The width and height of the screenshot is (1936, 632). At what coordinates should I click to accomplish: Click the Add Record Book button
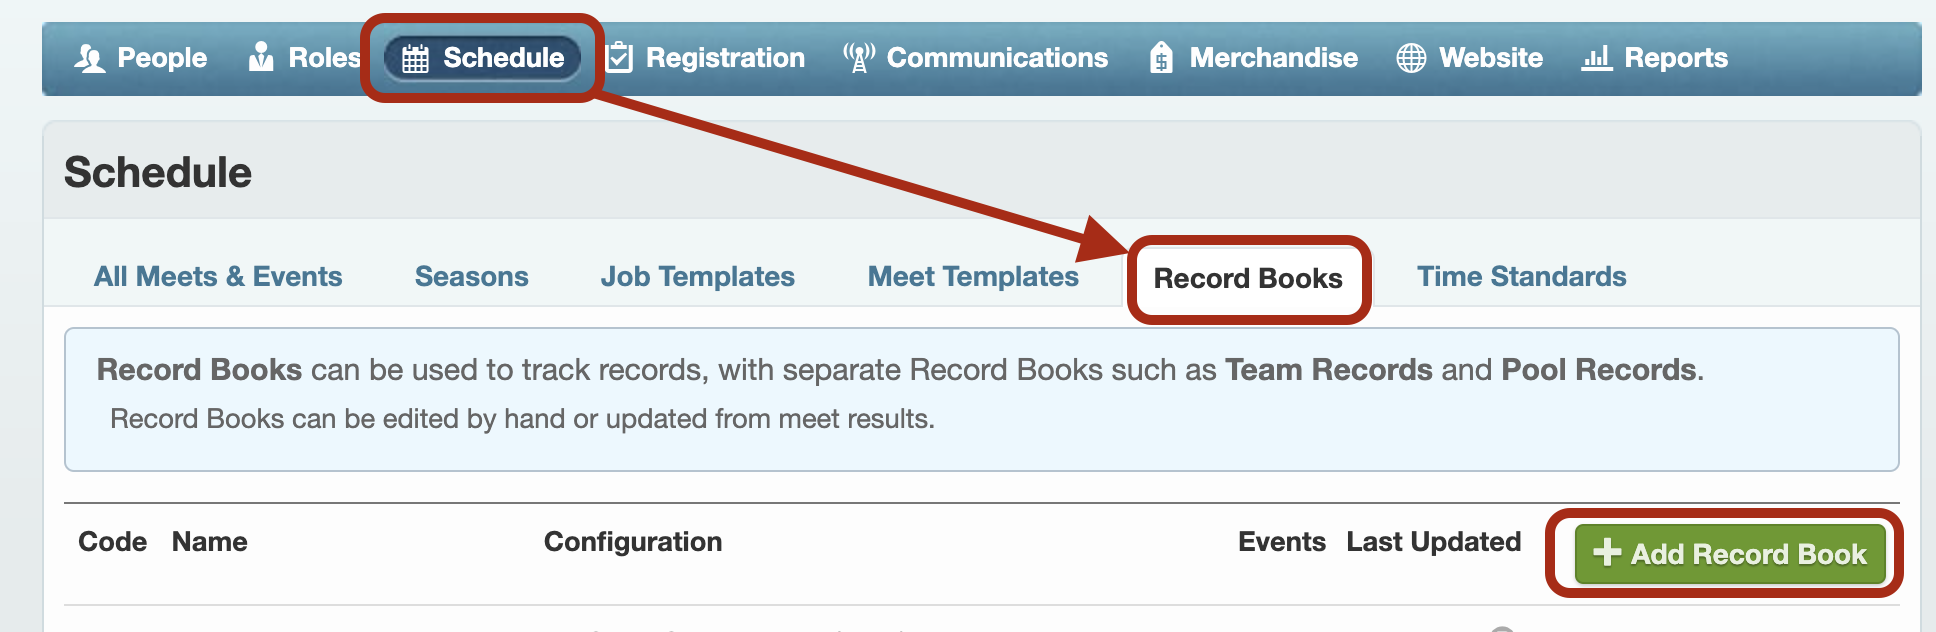point(1730,553)
